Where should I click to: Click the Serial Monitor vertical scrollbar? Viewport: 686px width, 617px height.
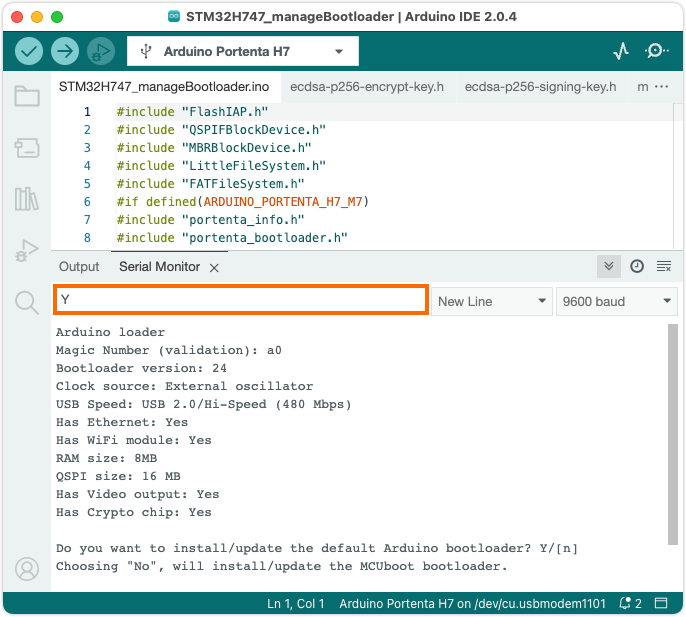tap(672, 434)
